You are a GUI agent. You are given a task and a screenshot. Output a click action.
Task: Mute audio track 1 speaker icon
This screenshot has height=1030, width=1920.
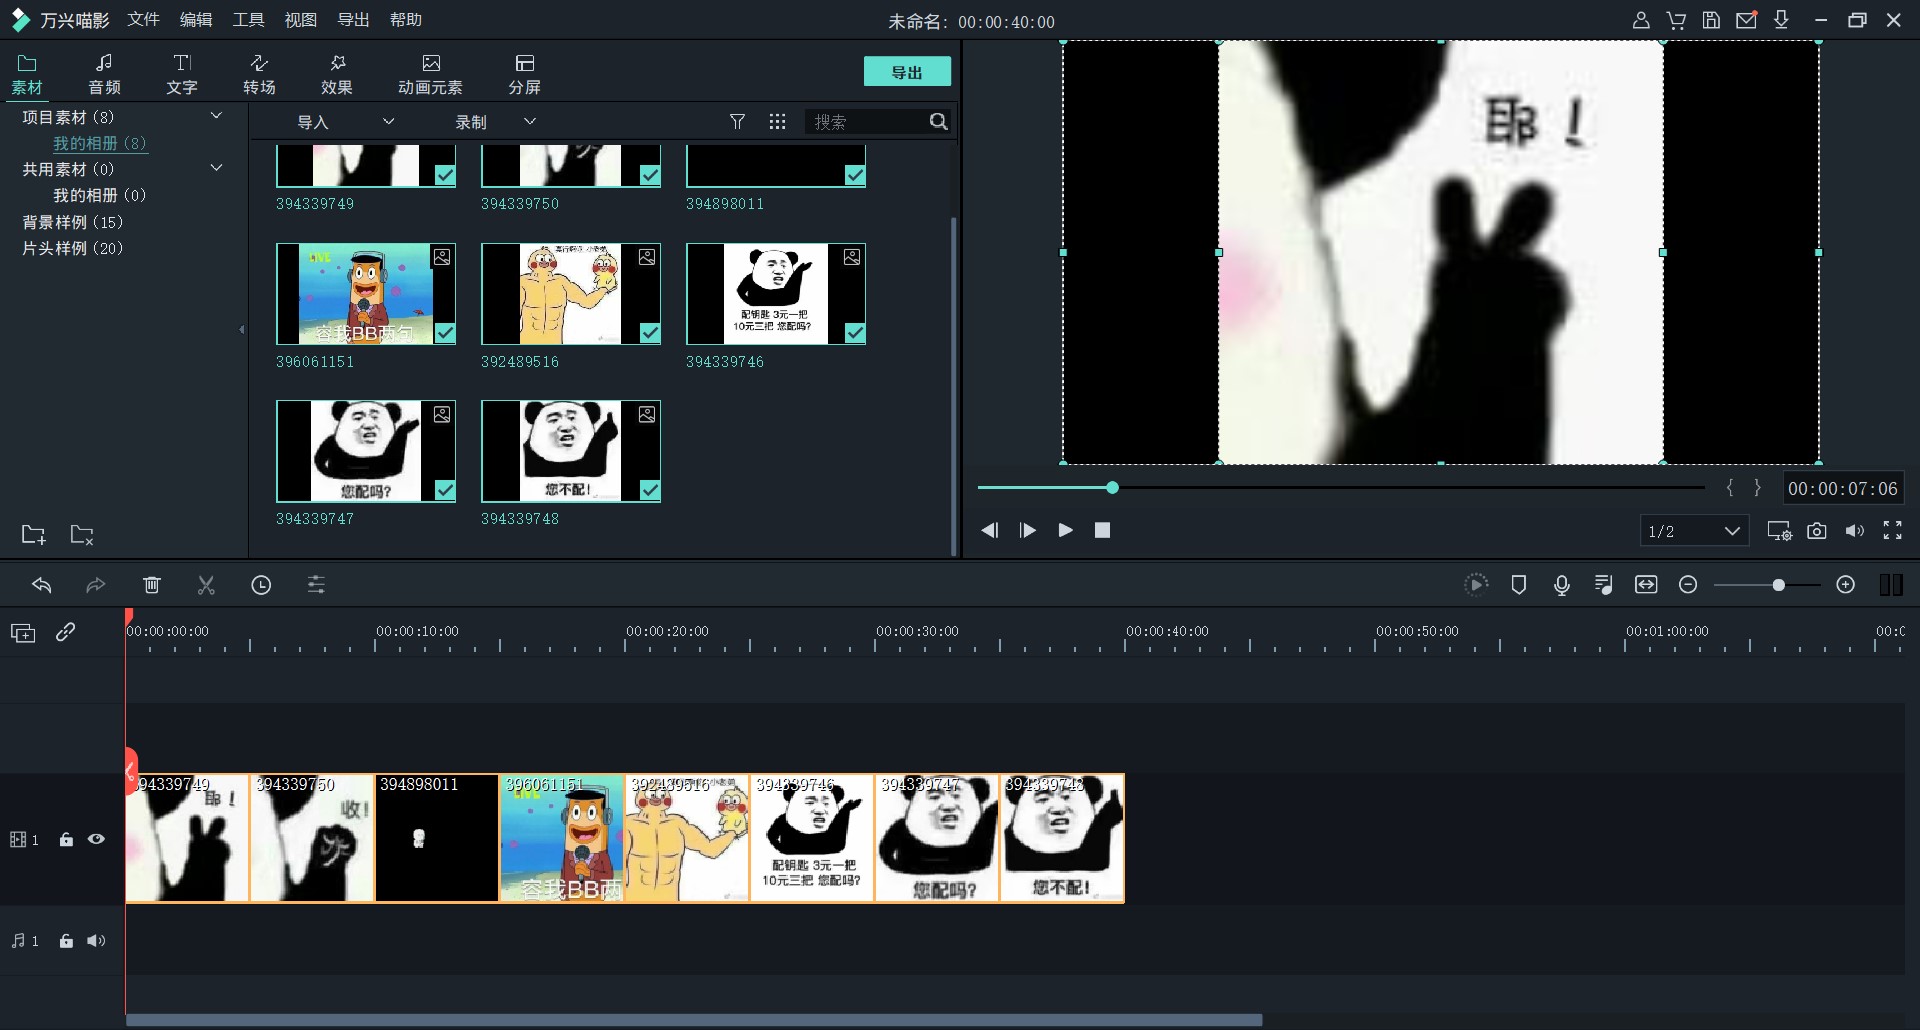(x=96, y=941)
